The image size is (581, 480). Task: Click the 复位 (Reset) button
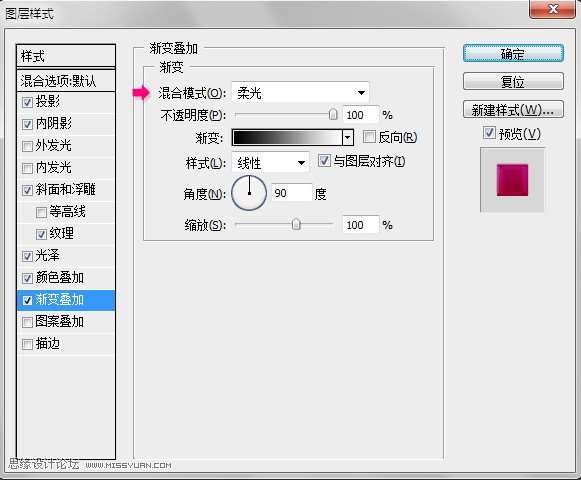click(513, 81)
